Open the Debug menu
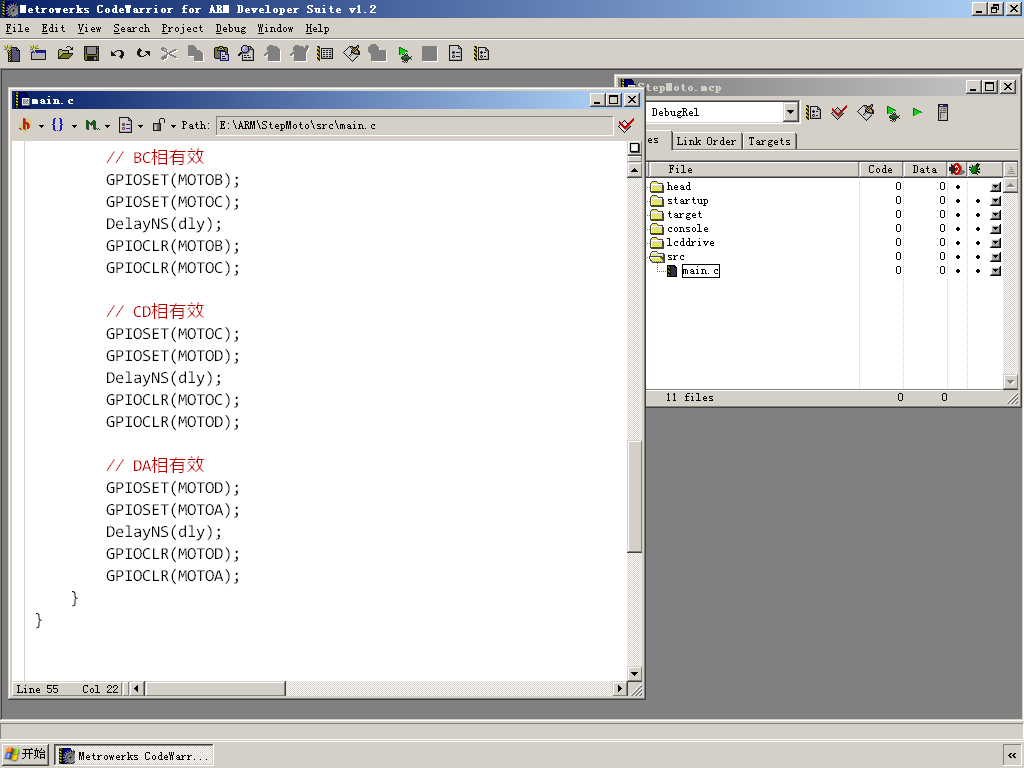Image resolution: width=1024 pixels, height=768 pixels. (x=231, y=29)
